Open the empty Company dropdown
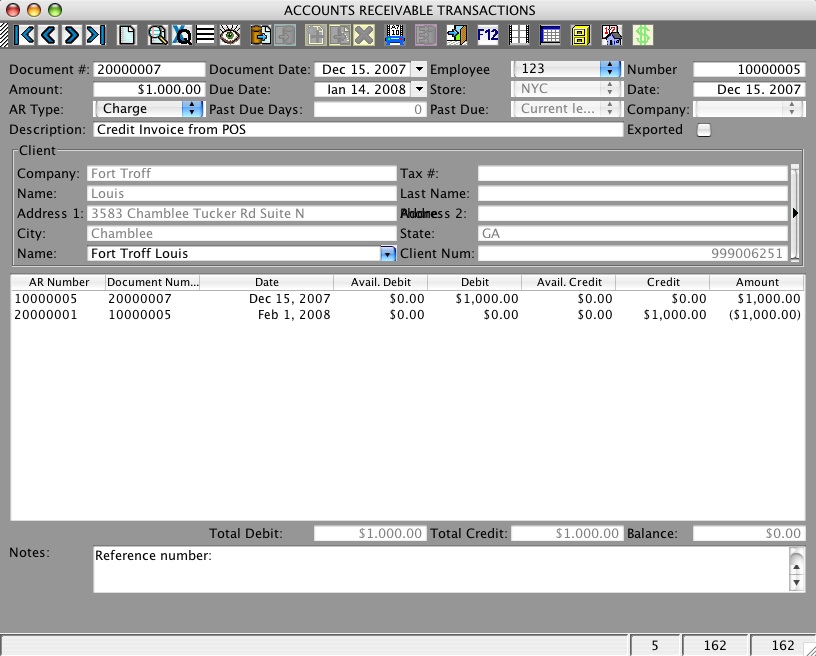This screenshot has width=816, height=656. 749,109
